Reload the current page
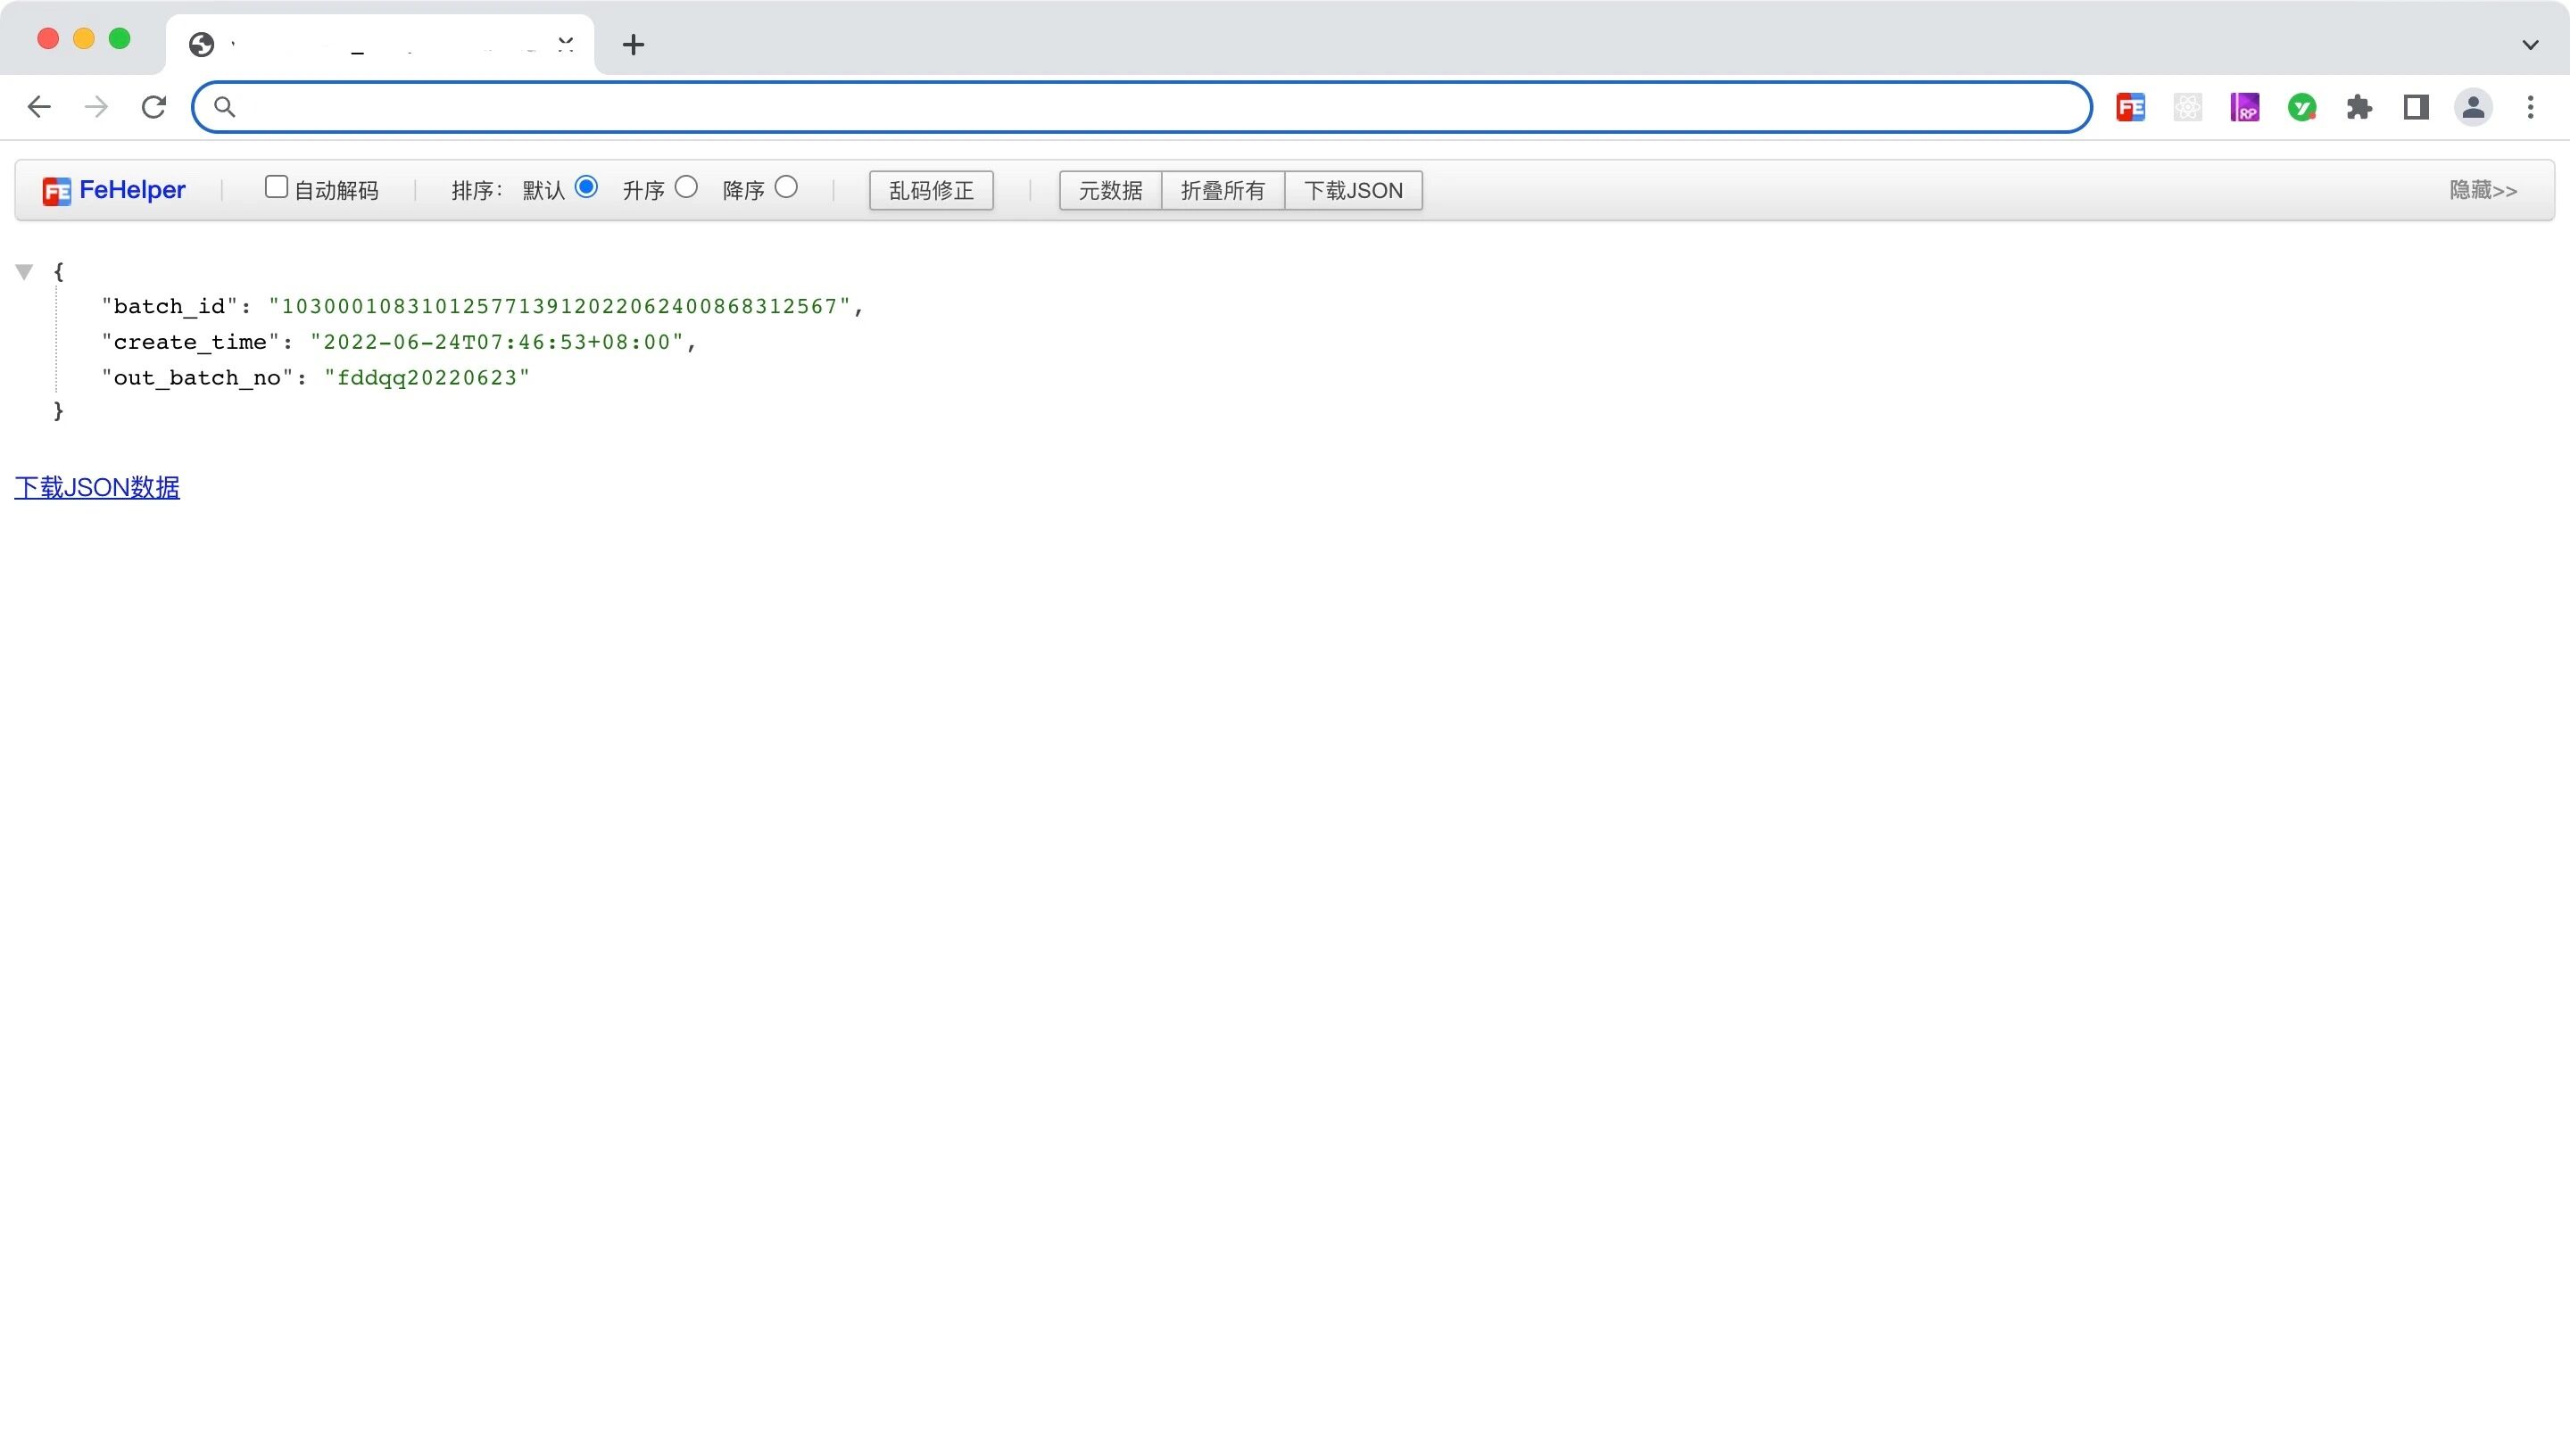Viewport: 2570px width, 1456px height. (x=153, y=107)
